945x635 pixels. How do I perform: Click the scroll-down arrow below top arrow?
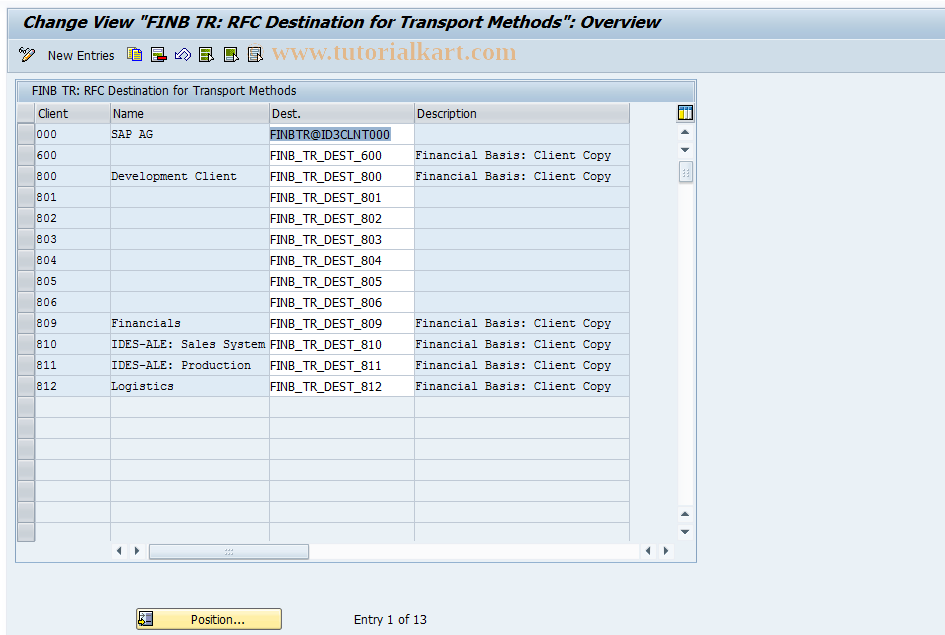pos(685,149)
